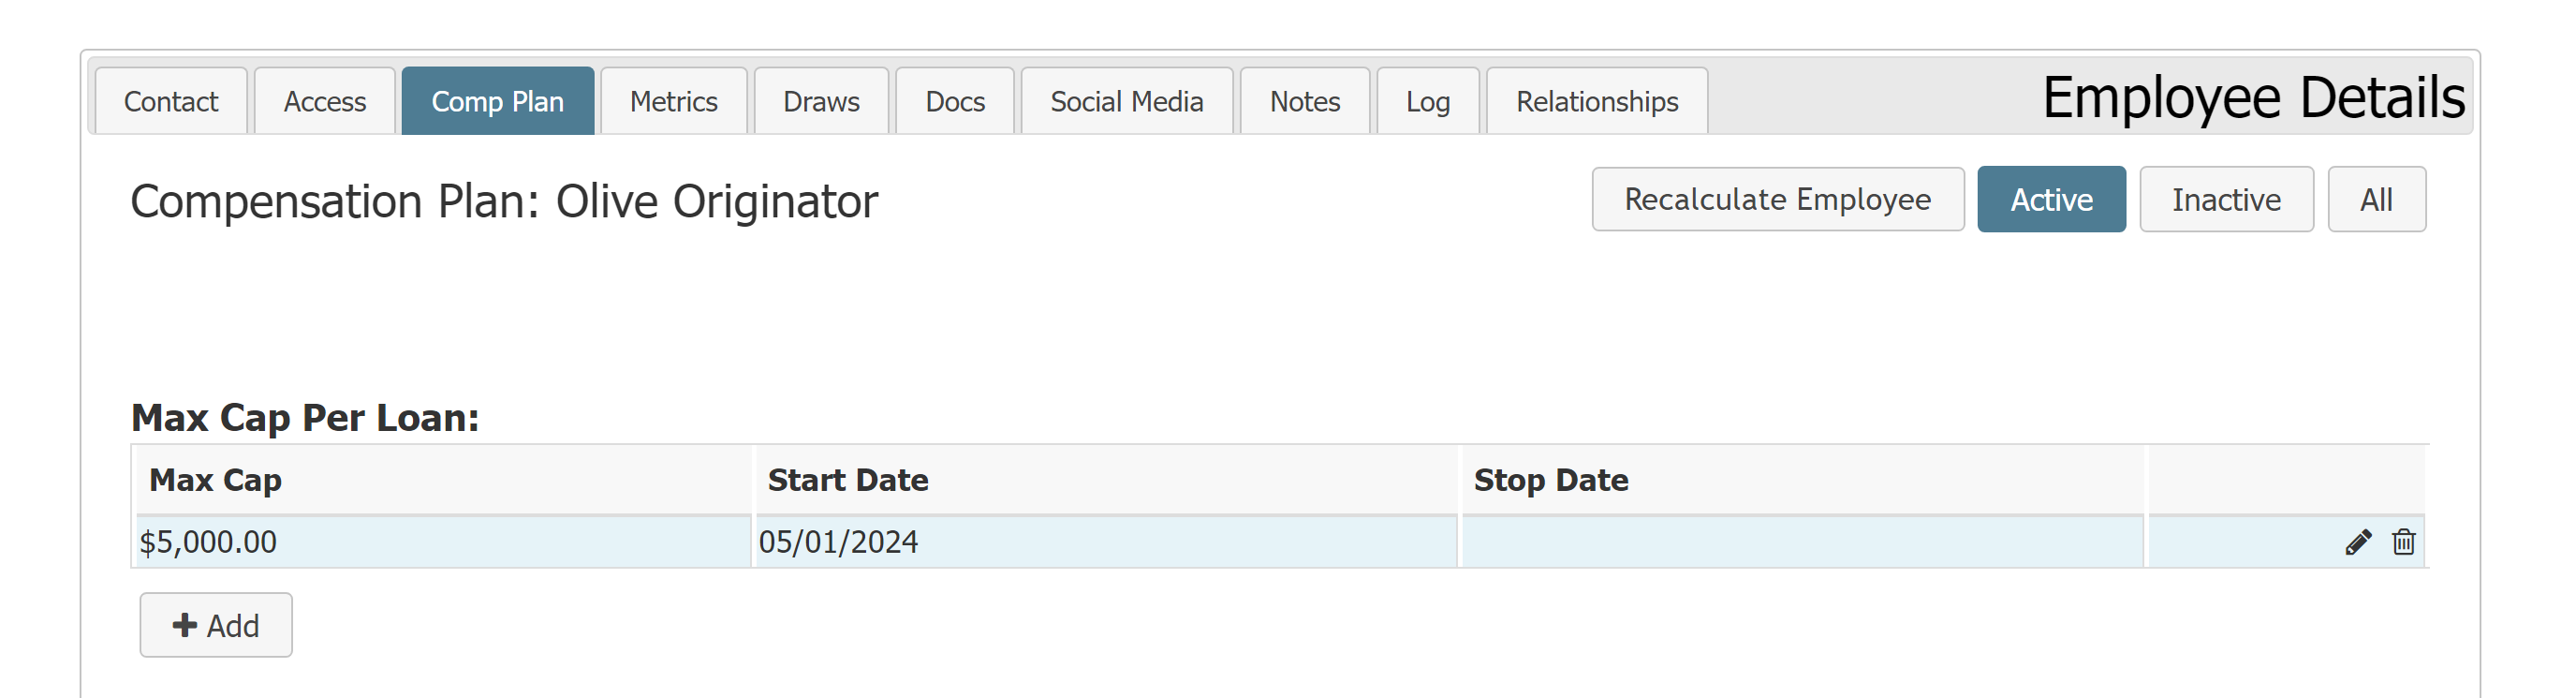Switch to the Notes tab
The image size is (2576, 698).
pyautogui.click(x=1305, y=101)
